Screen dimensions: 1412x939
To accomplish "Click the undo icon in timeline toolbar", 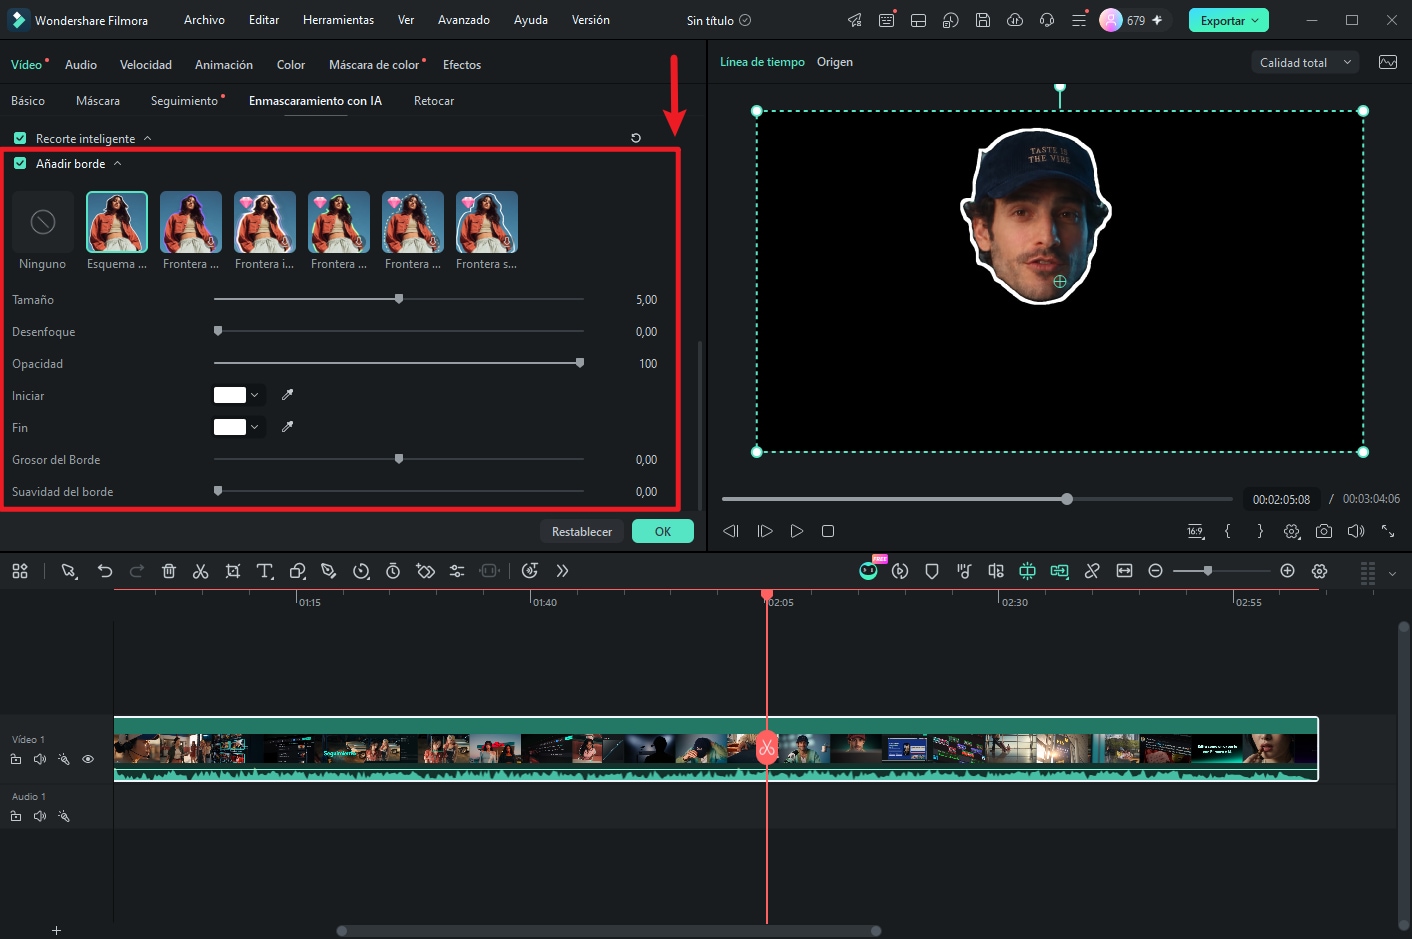I will point(105,571).
